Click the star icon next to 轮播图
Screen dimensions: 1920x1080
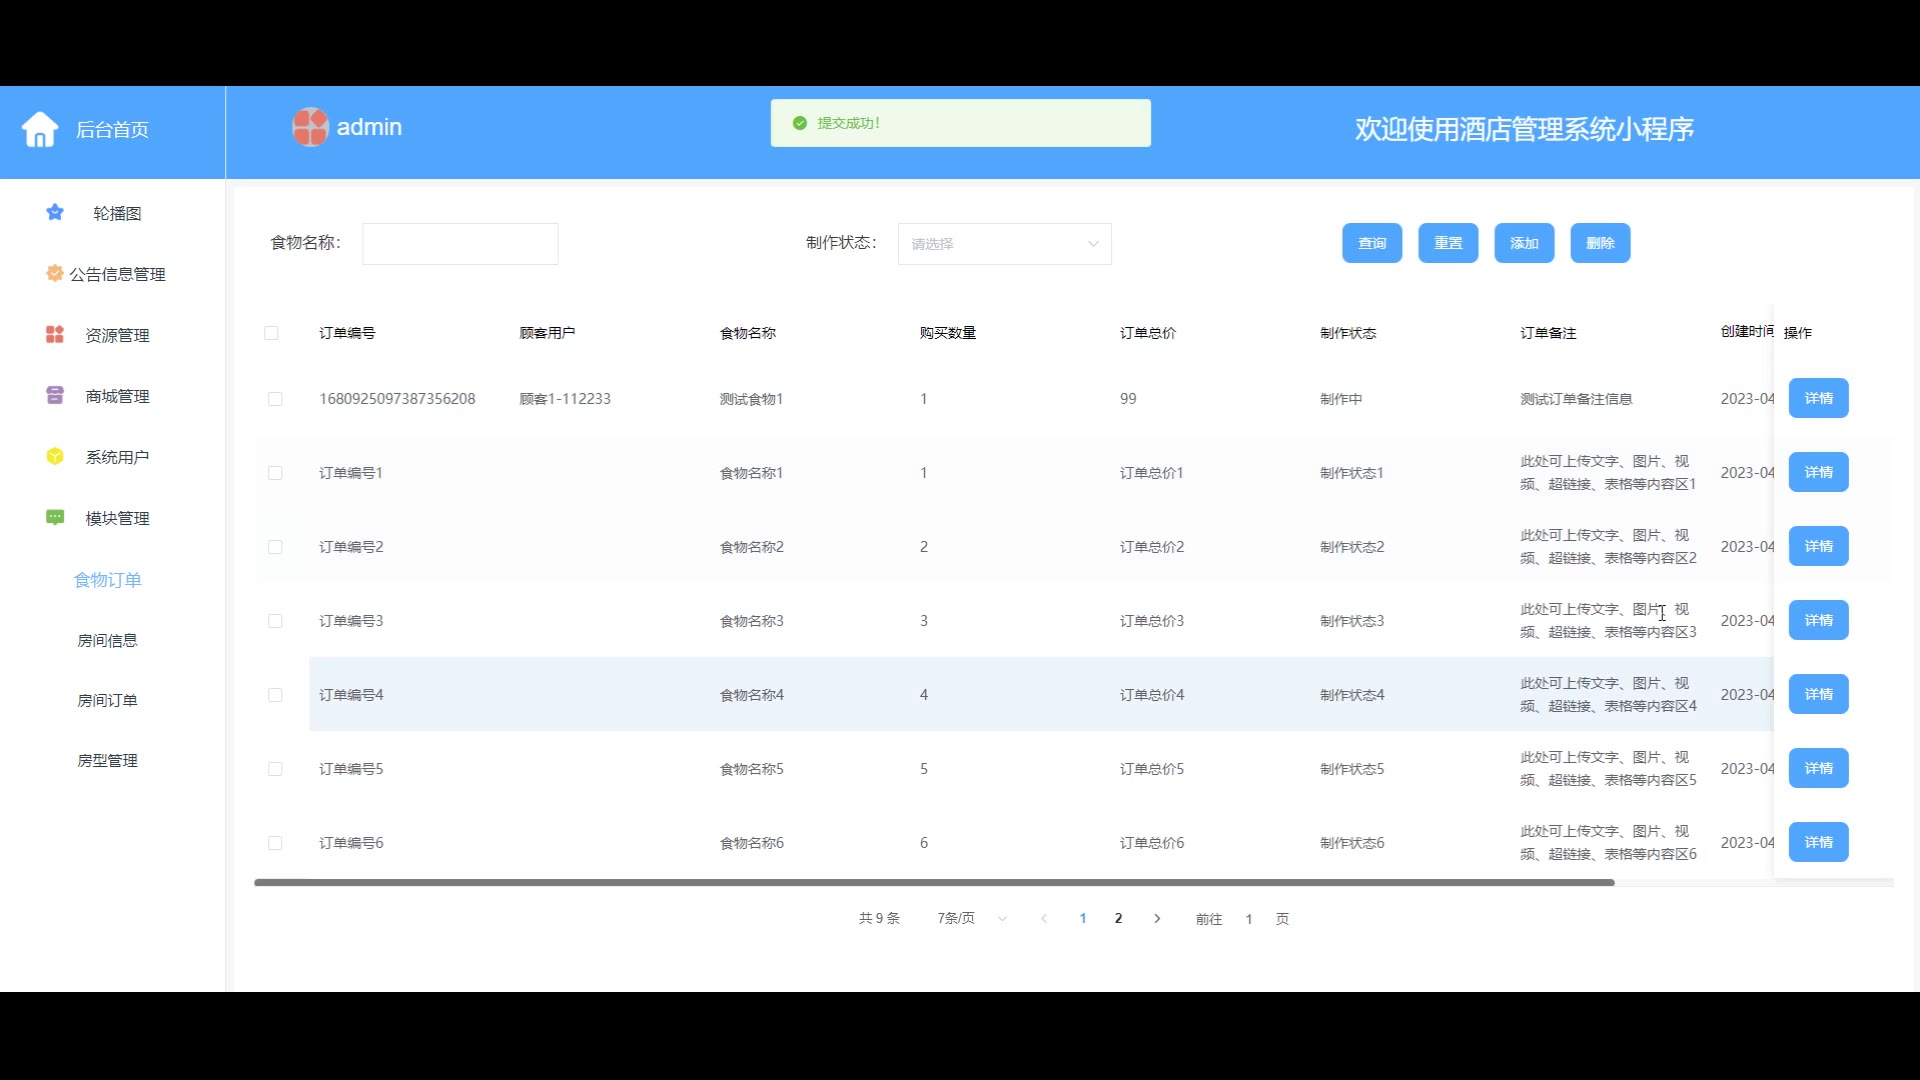point(55,213)
